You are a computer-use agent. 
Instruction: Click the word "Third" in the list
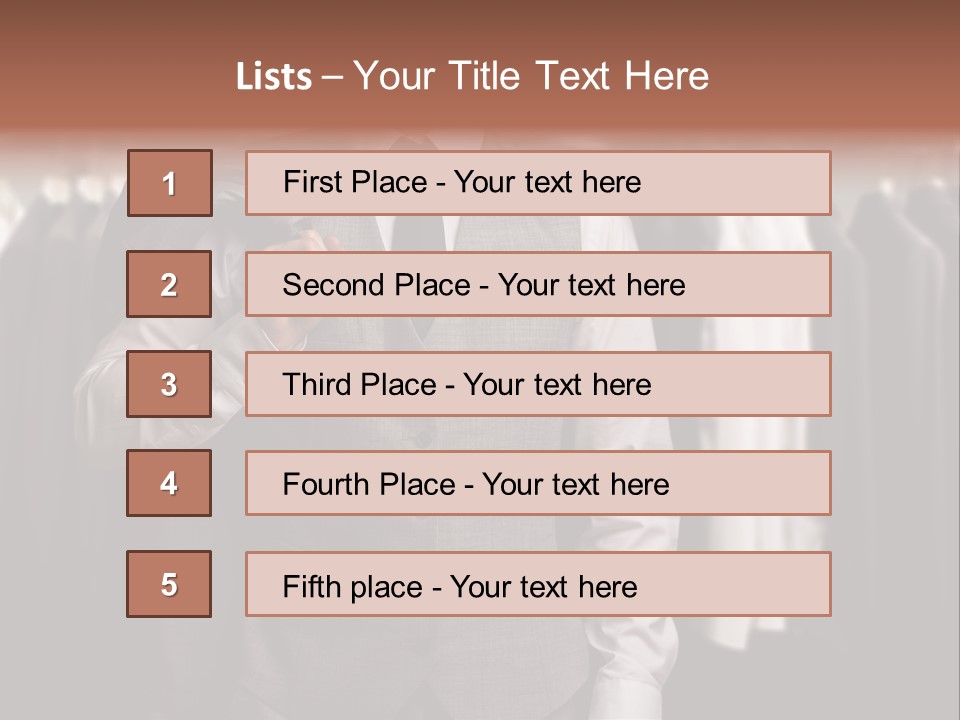click(x=313, y=385)
